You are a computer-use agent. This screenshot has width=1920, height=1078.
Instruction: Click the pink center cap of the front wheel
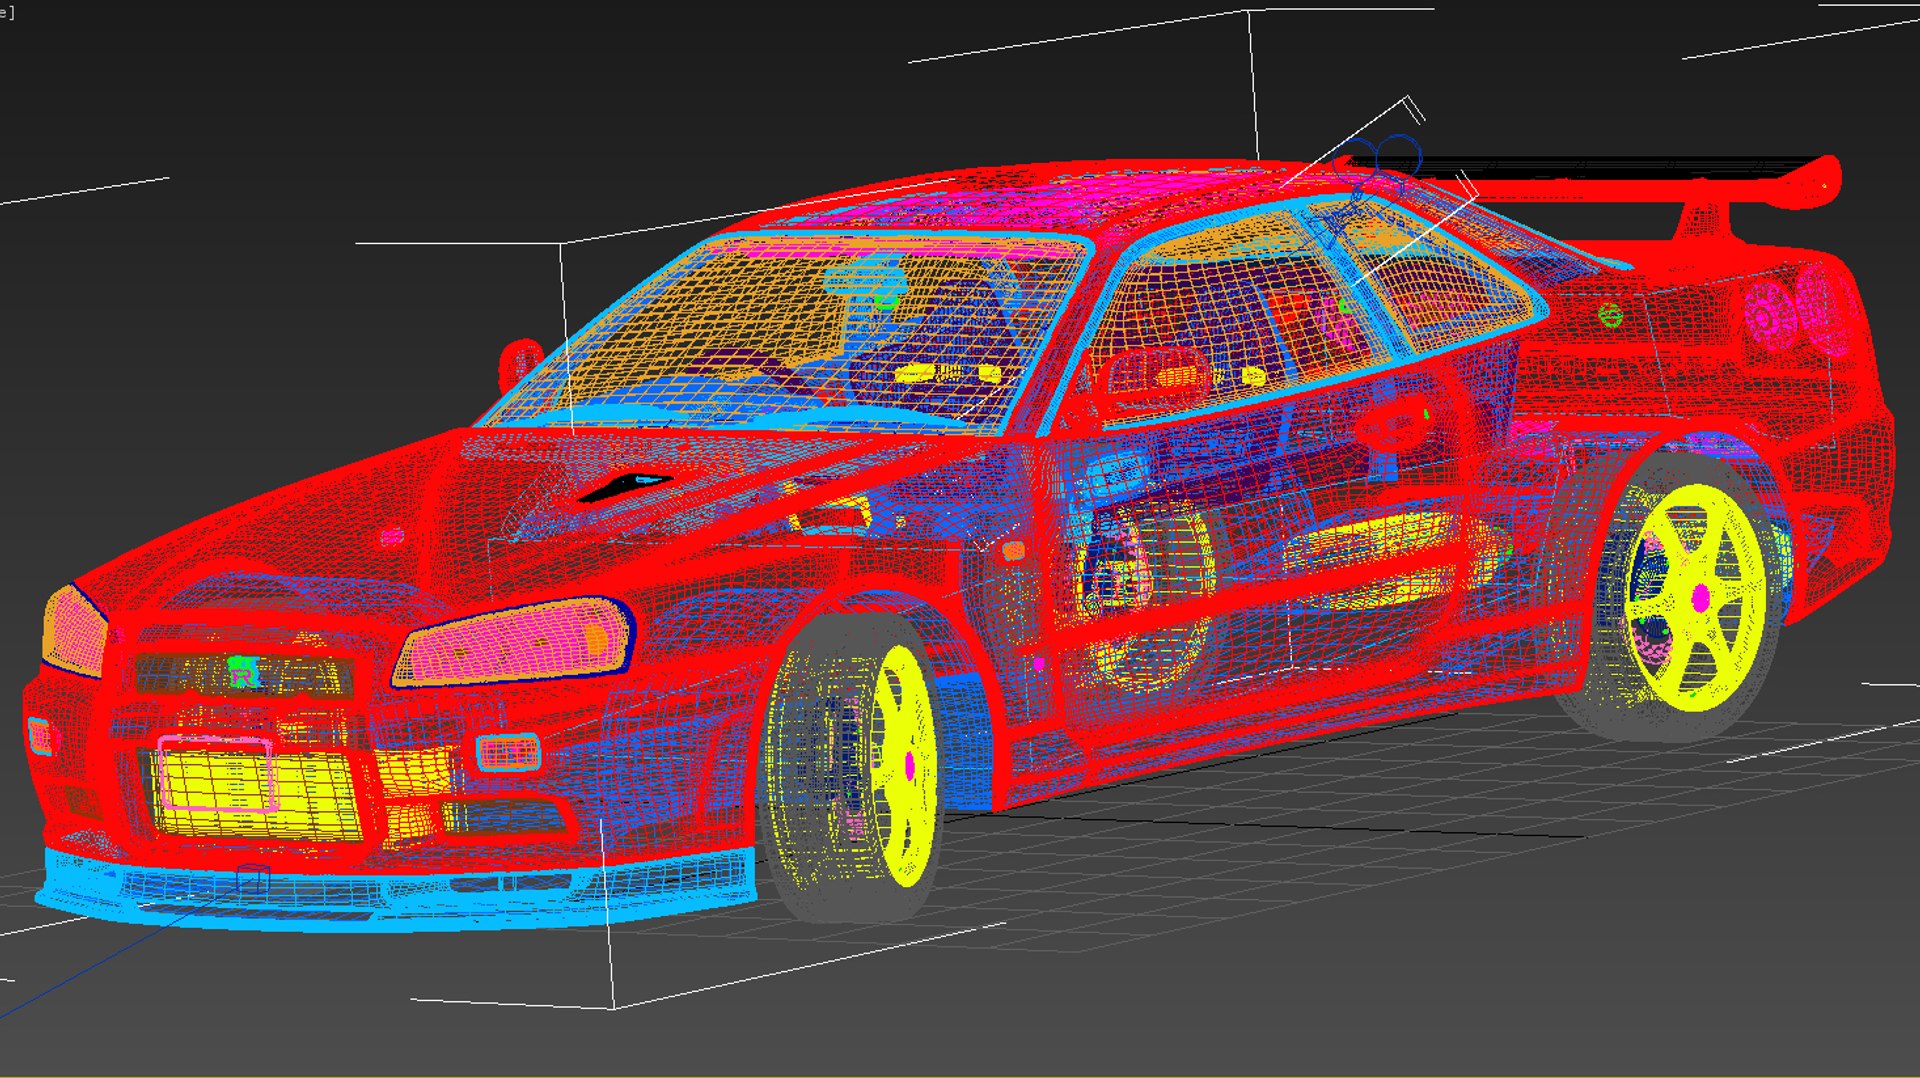click(909, 766)
